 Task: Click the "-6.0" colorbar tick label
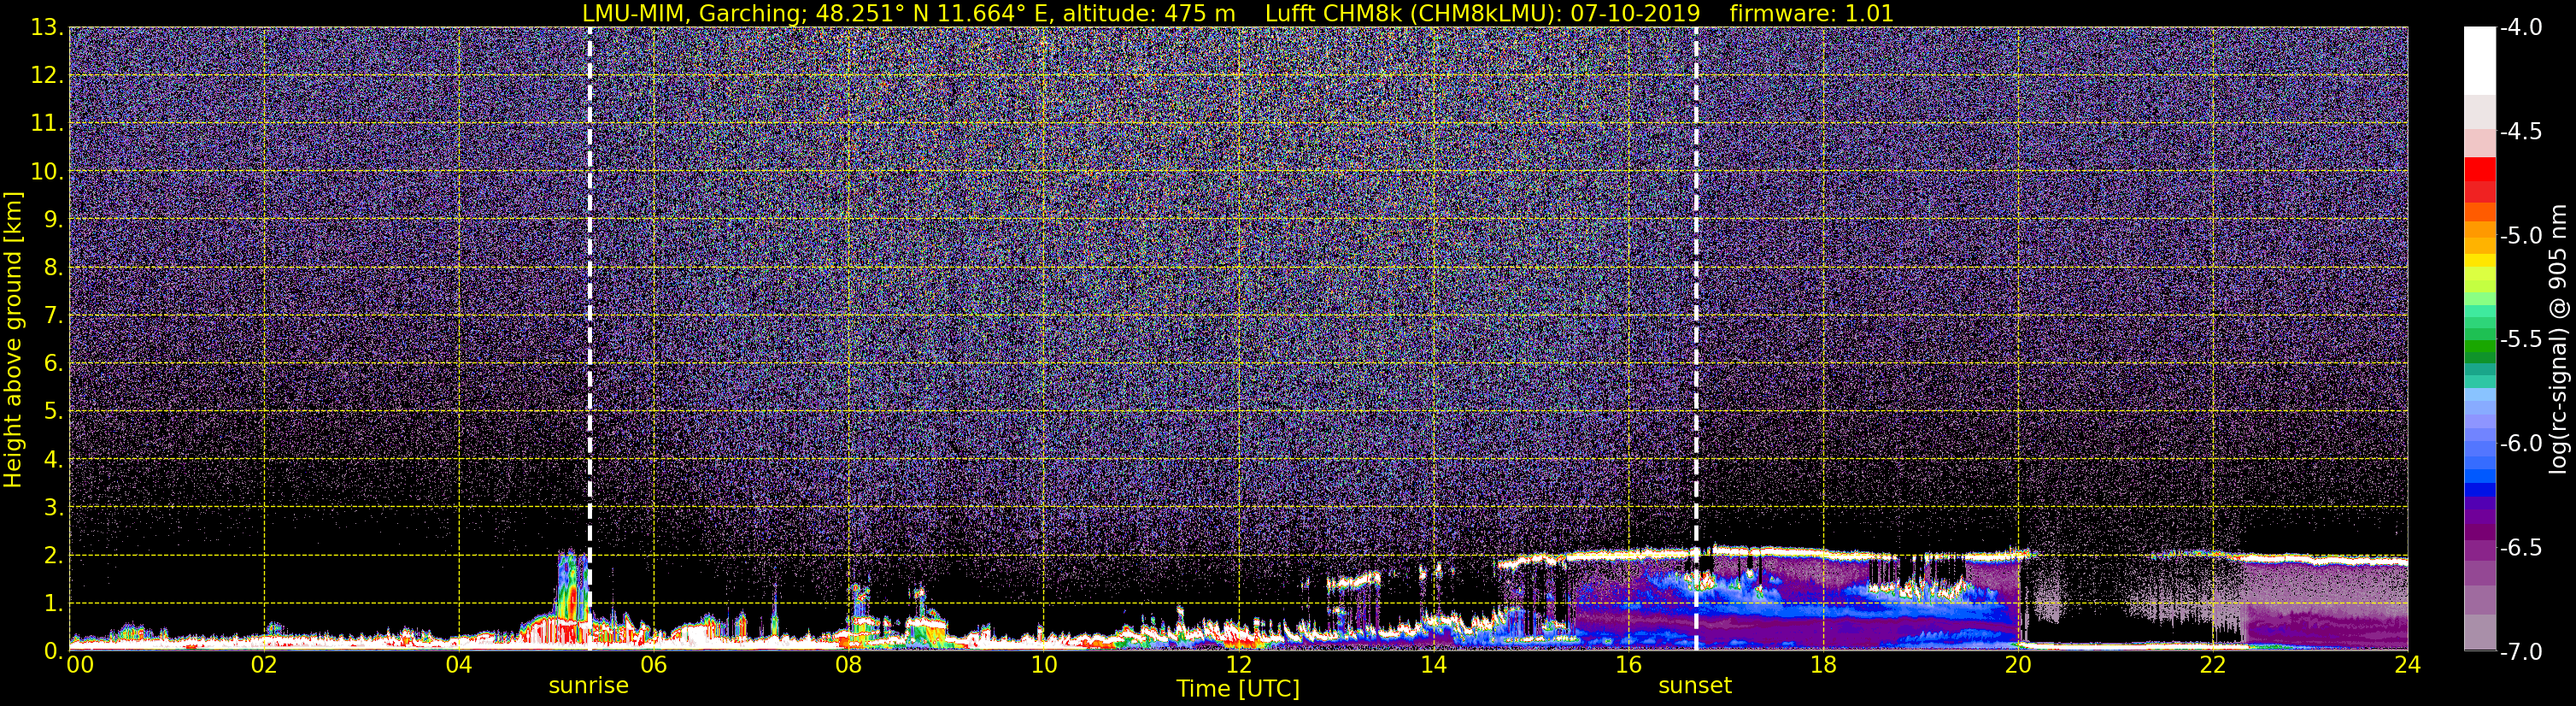2520,444
